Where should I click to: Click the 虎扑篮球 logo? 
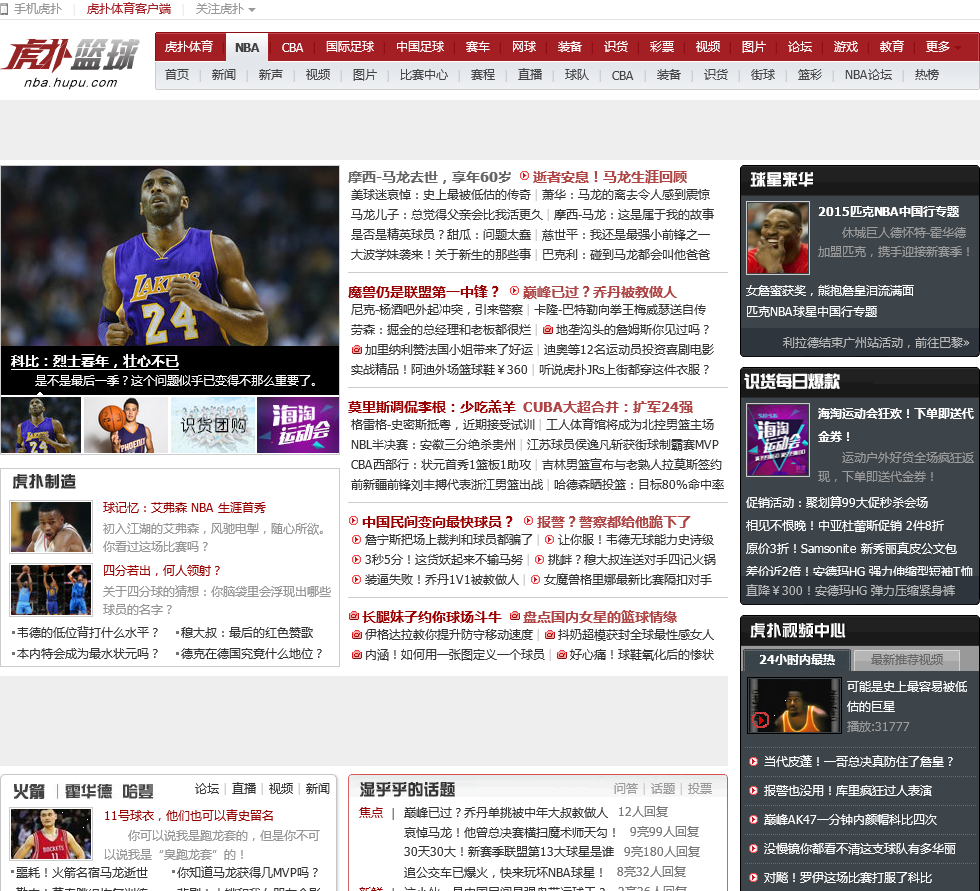tap(71, 63)
